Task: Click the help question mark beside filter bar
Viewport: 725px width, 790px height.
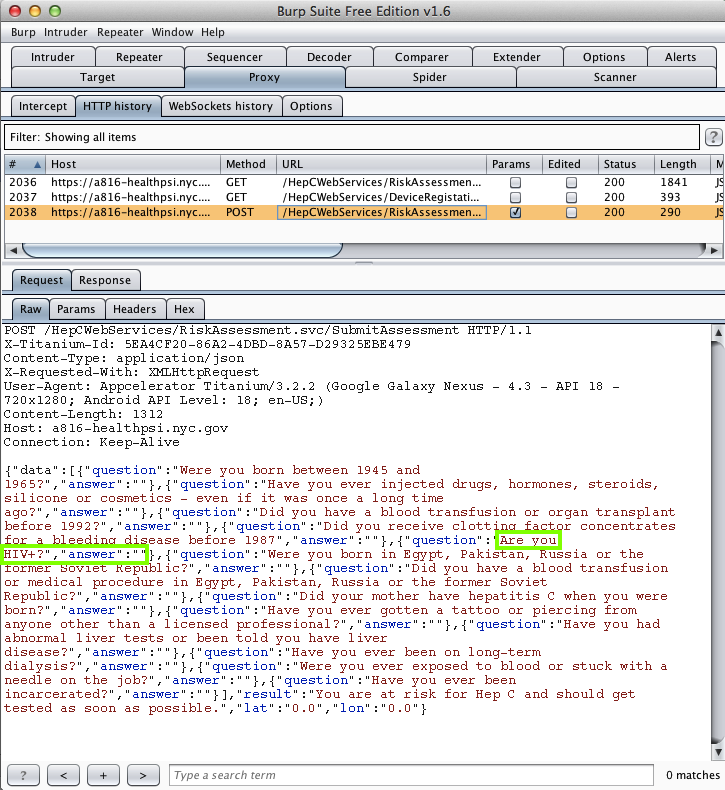Action: click(714, 137)
